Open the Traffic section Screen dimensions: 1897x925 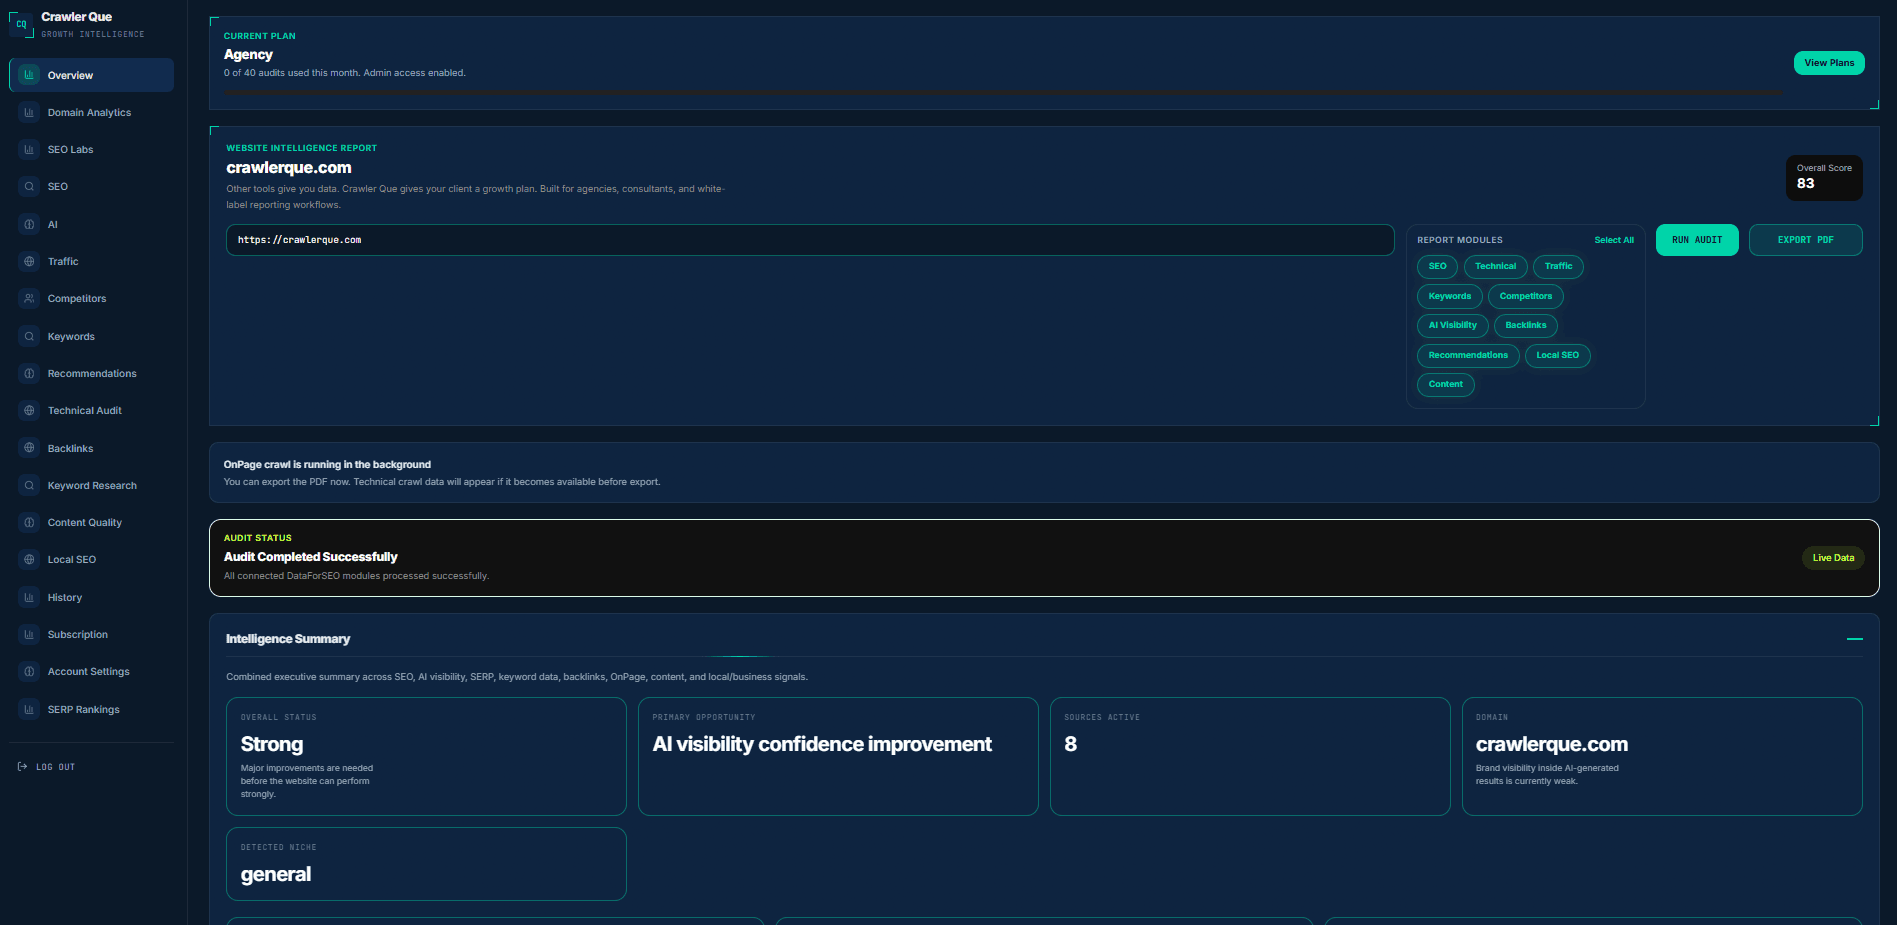(x=91, y=261)
